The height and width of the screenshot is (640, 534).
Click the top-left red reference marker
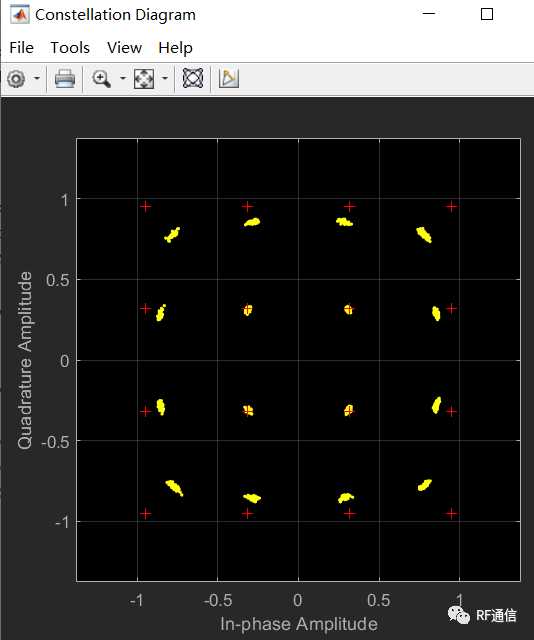(x=145, y=207)
